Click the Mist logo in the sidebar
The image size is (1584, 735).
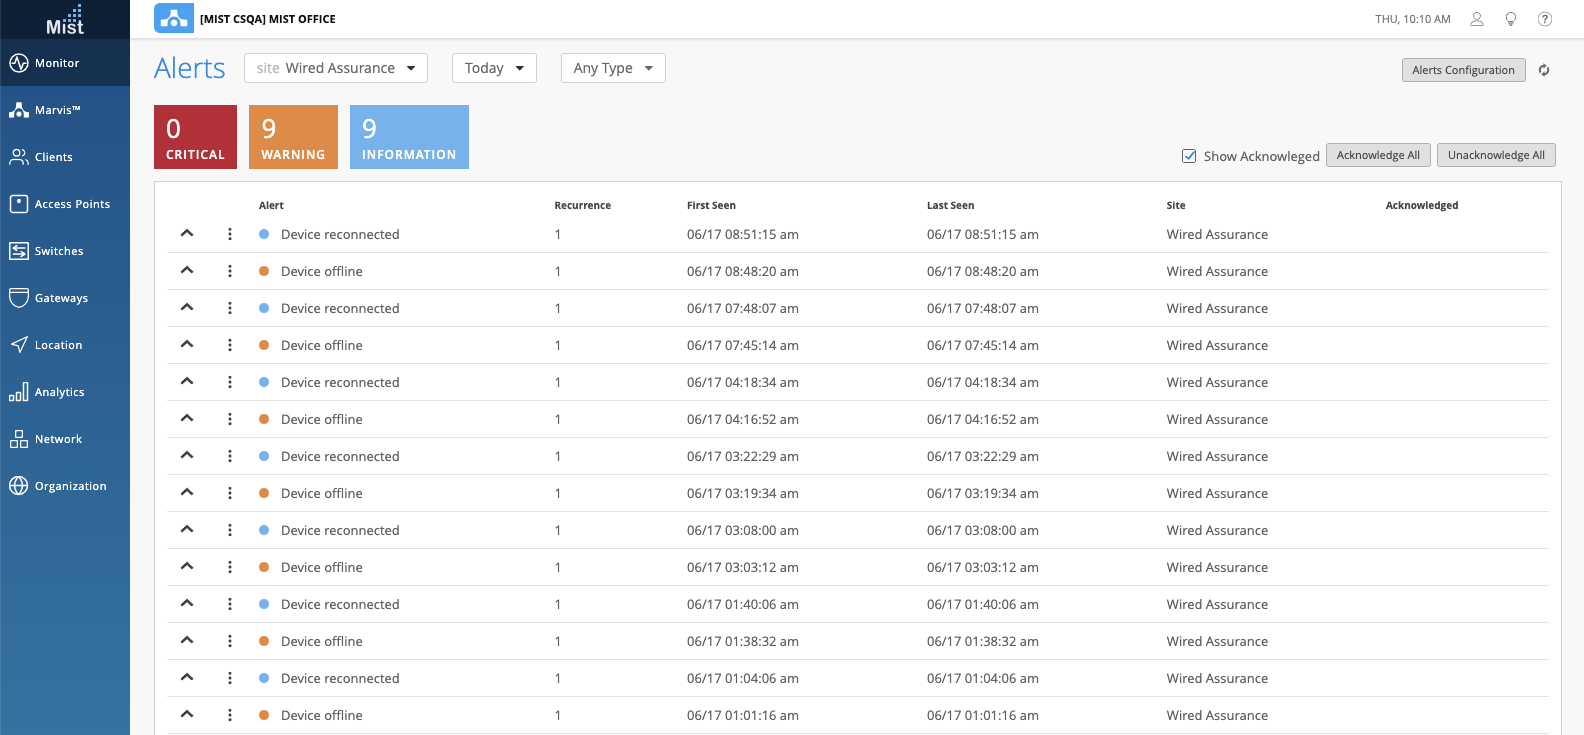pos(65,20)
